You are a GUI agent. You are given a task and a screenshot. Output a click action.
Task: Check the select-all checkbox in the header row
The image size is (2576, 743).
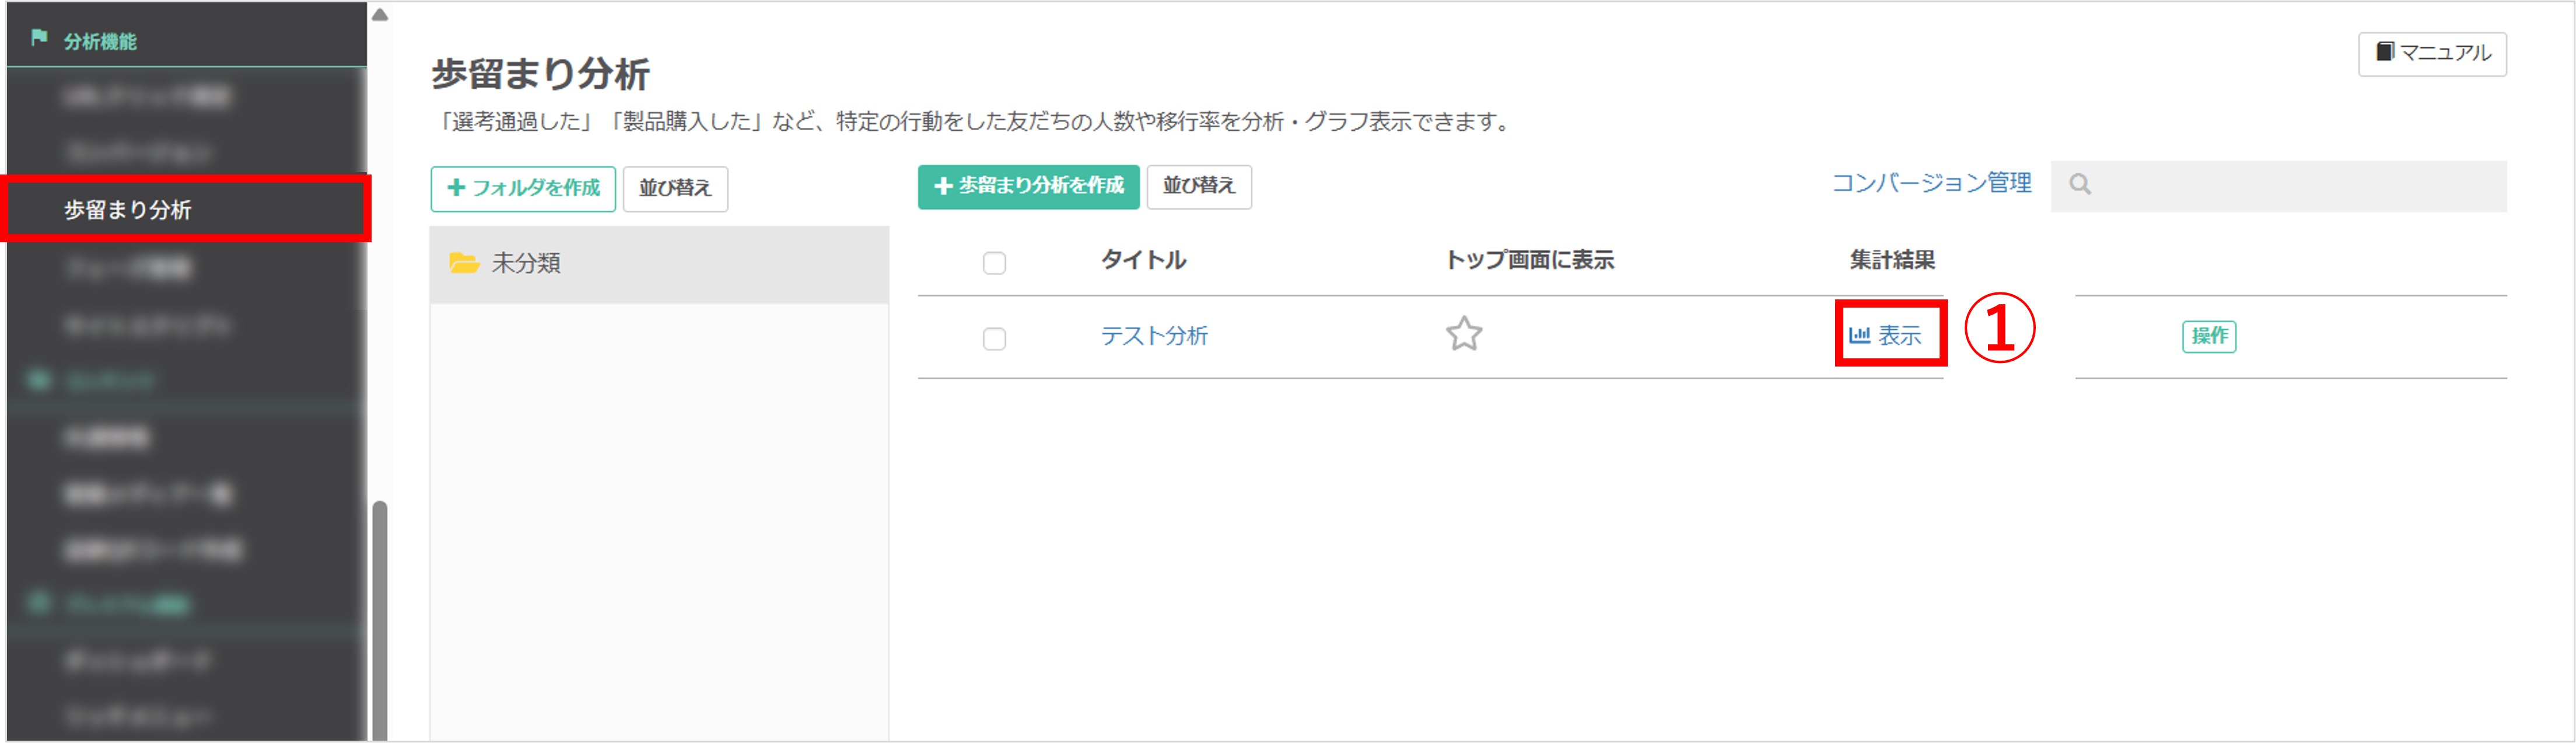tap(995, 262)
